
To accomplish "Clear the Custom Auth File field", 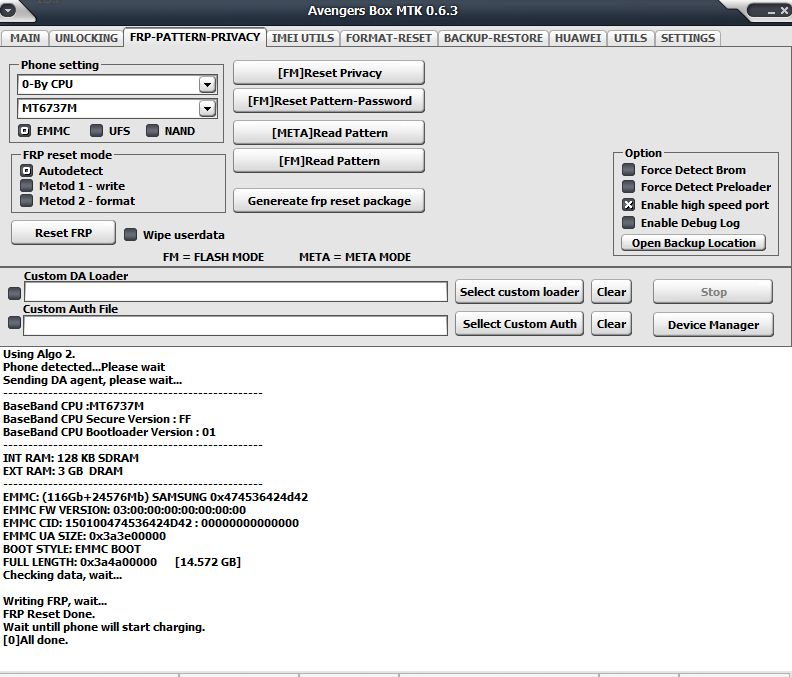I will [x=611, y=324].
